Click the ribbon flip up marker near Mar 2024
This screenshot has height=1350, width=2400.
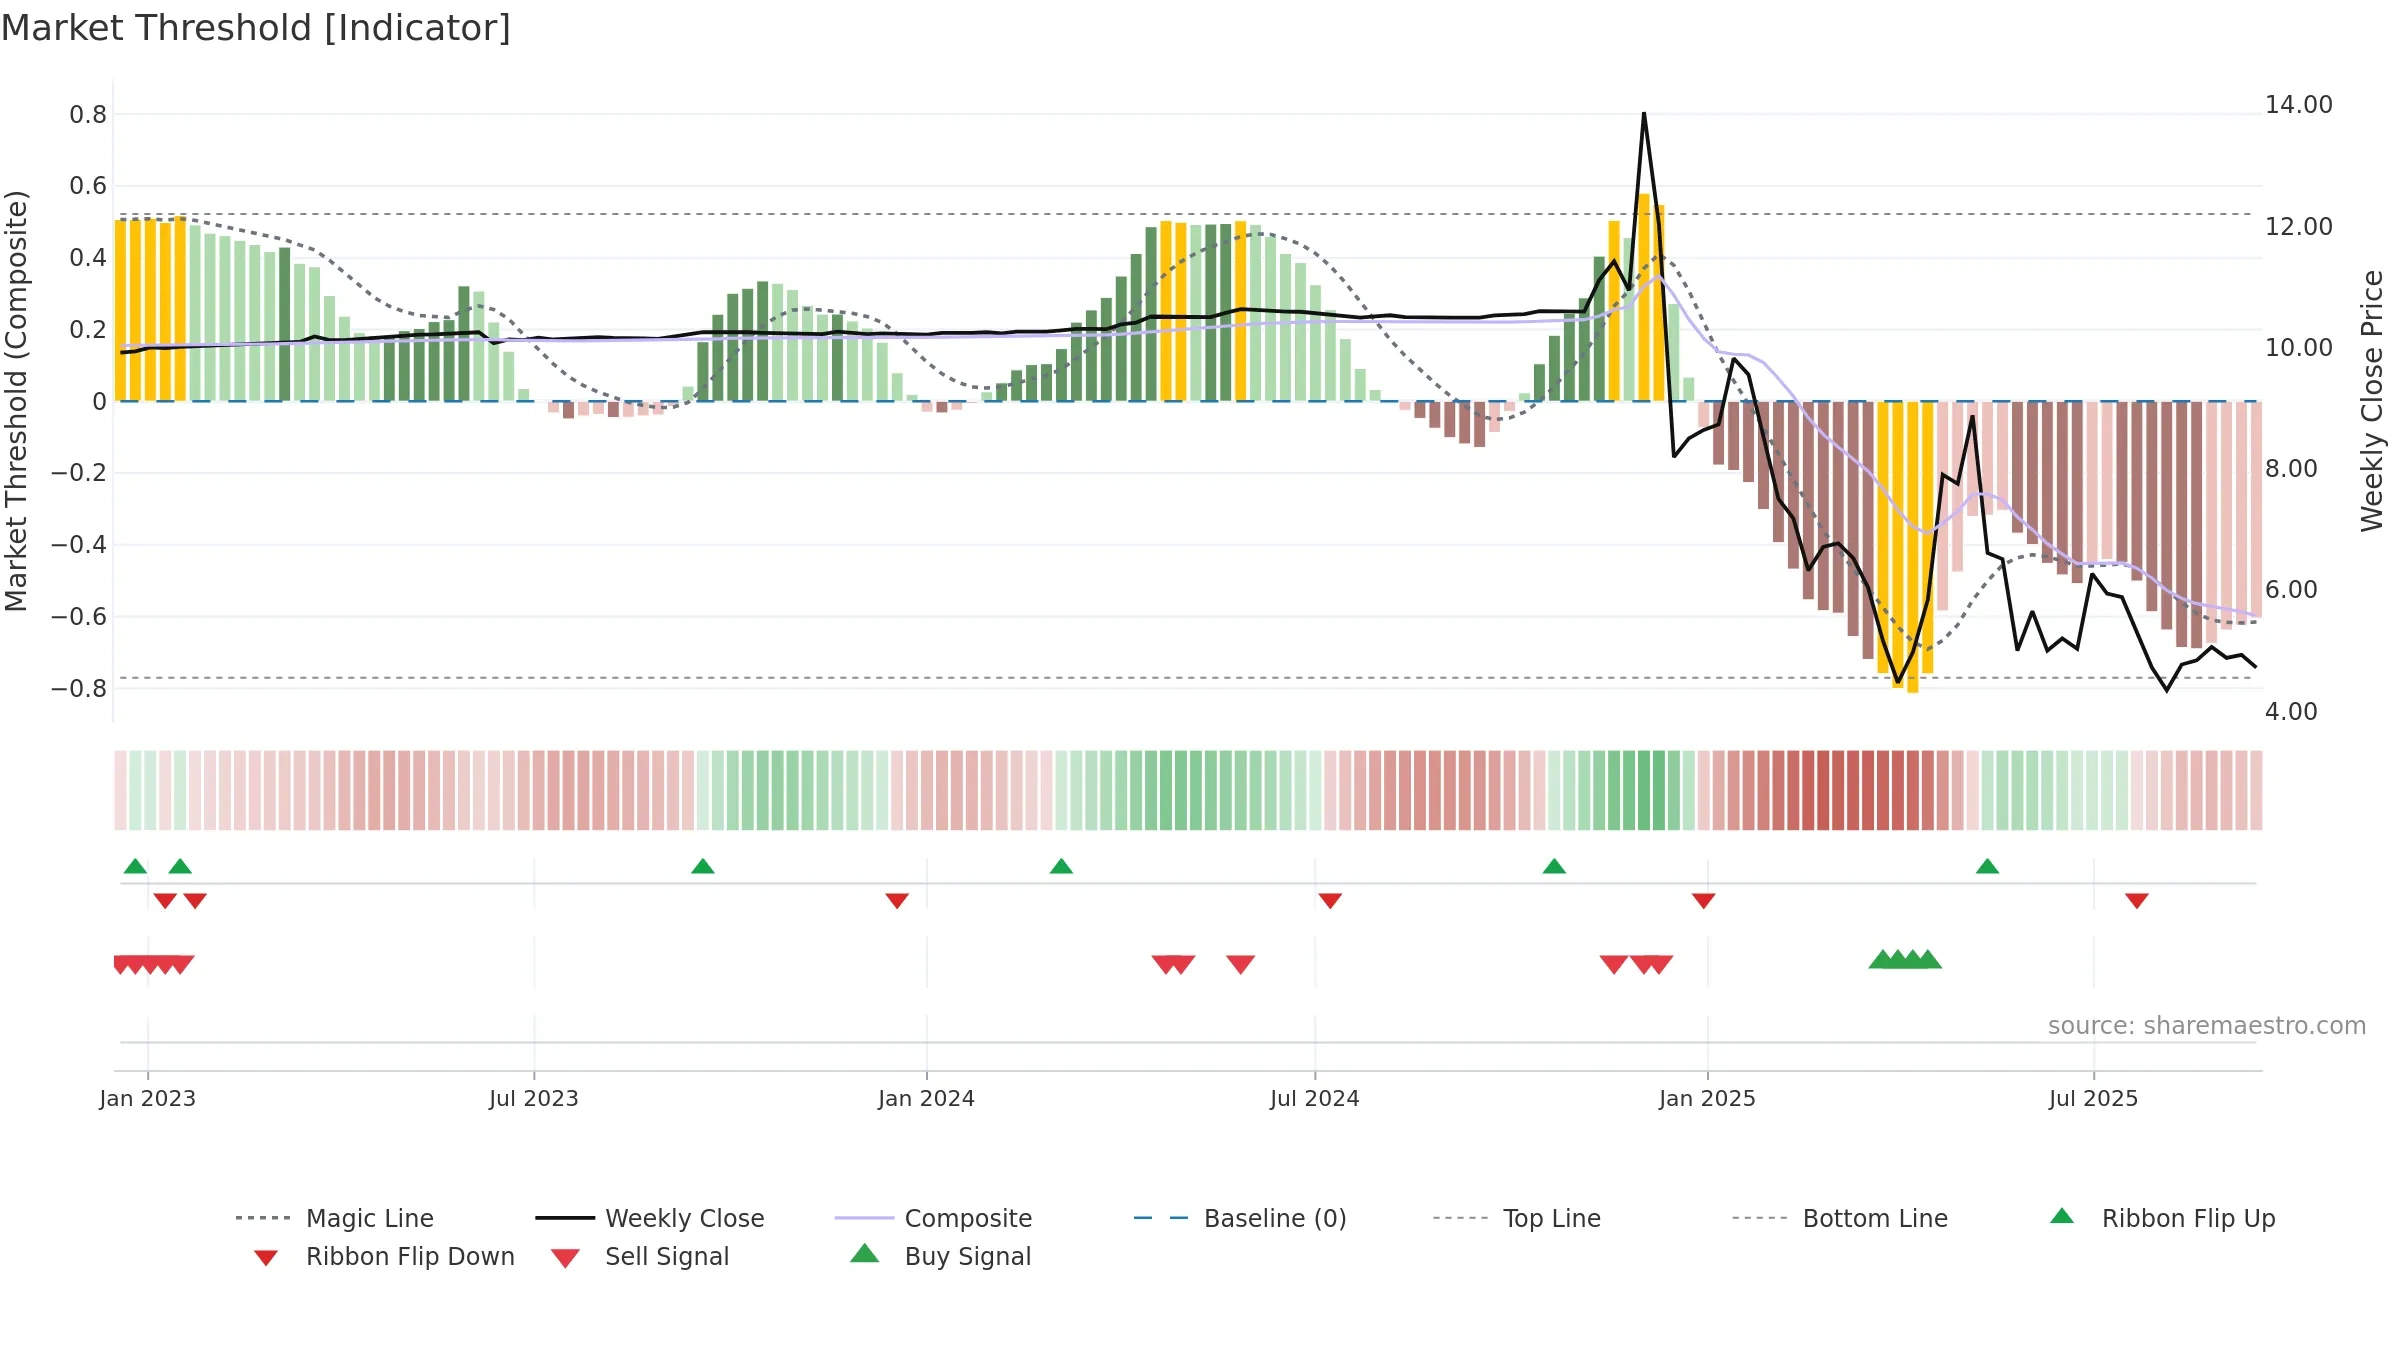tap(1061, 866)
